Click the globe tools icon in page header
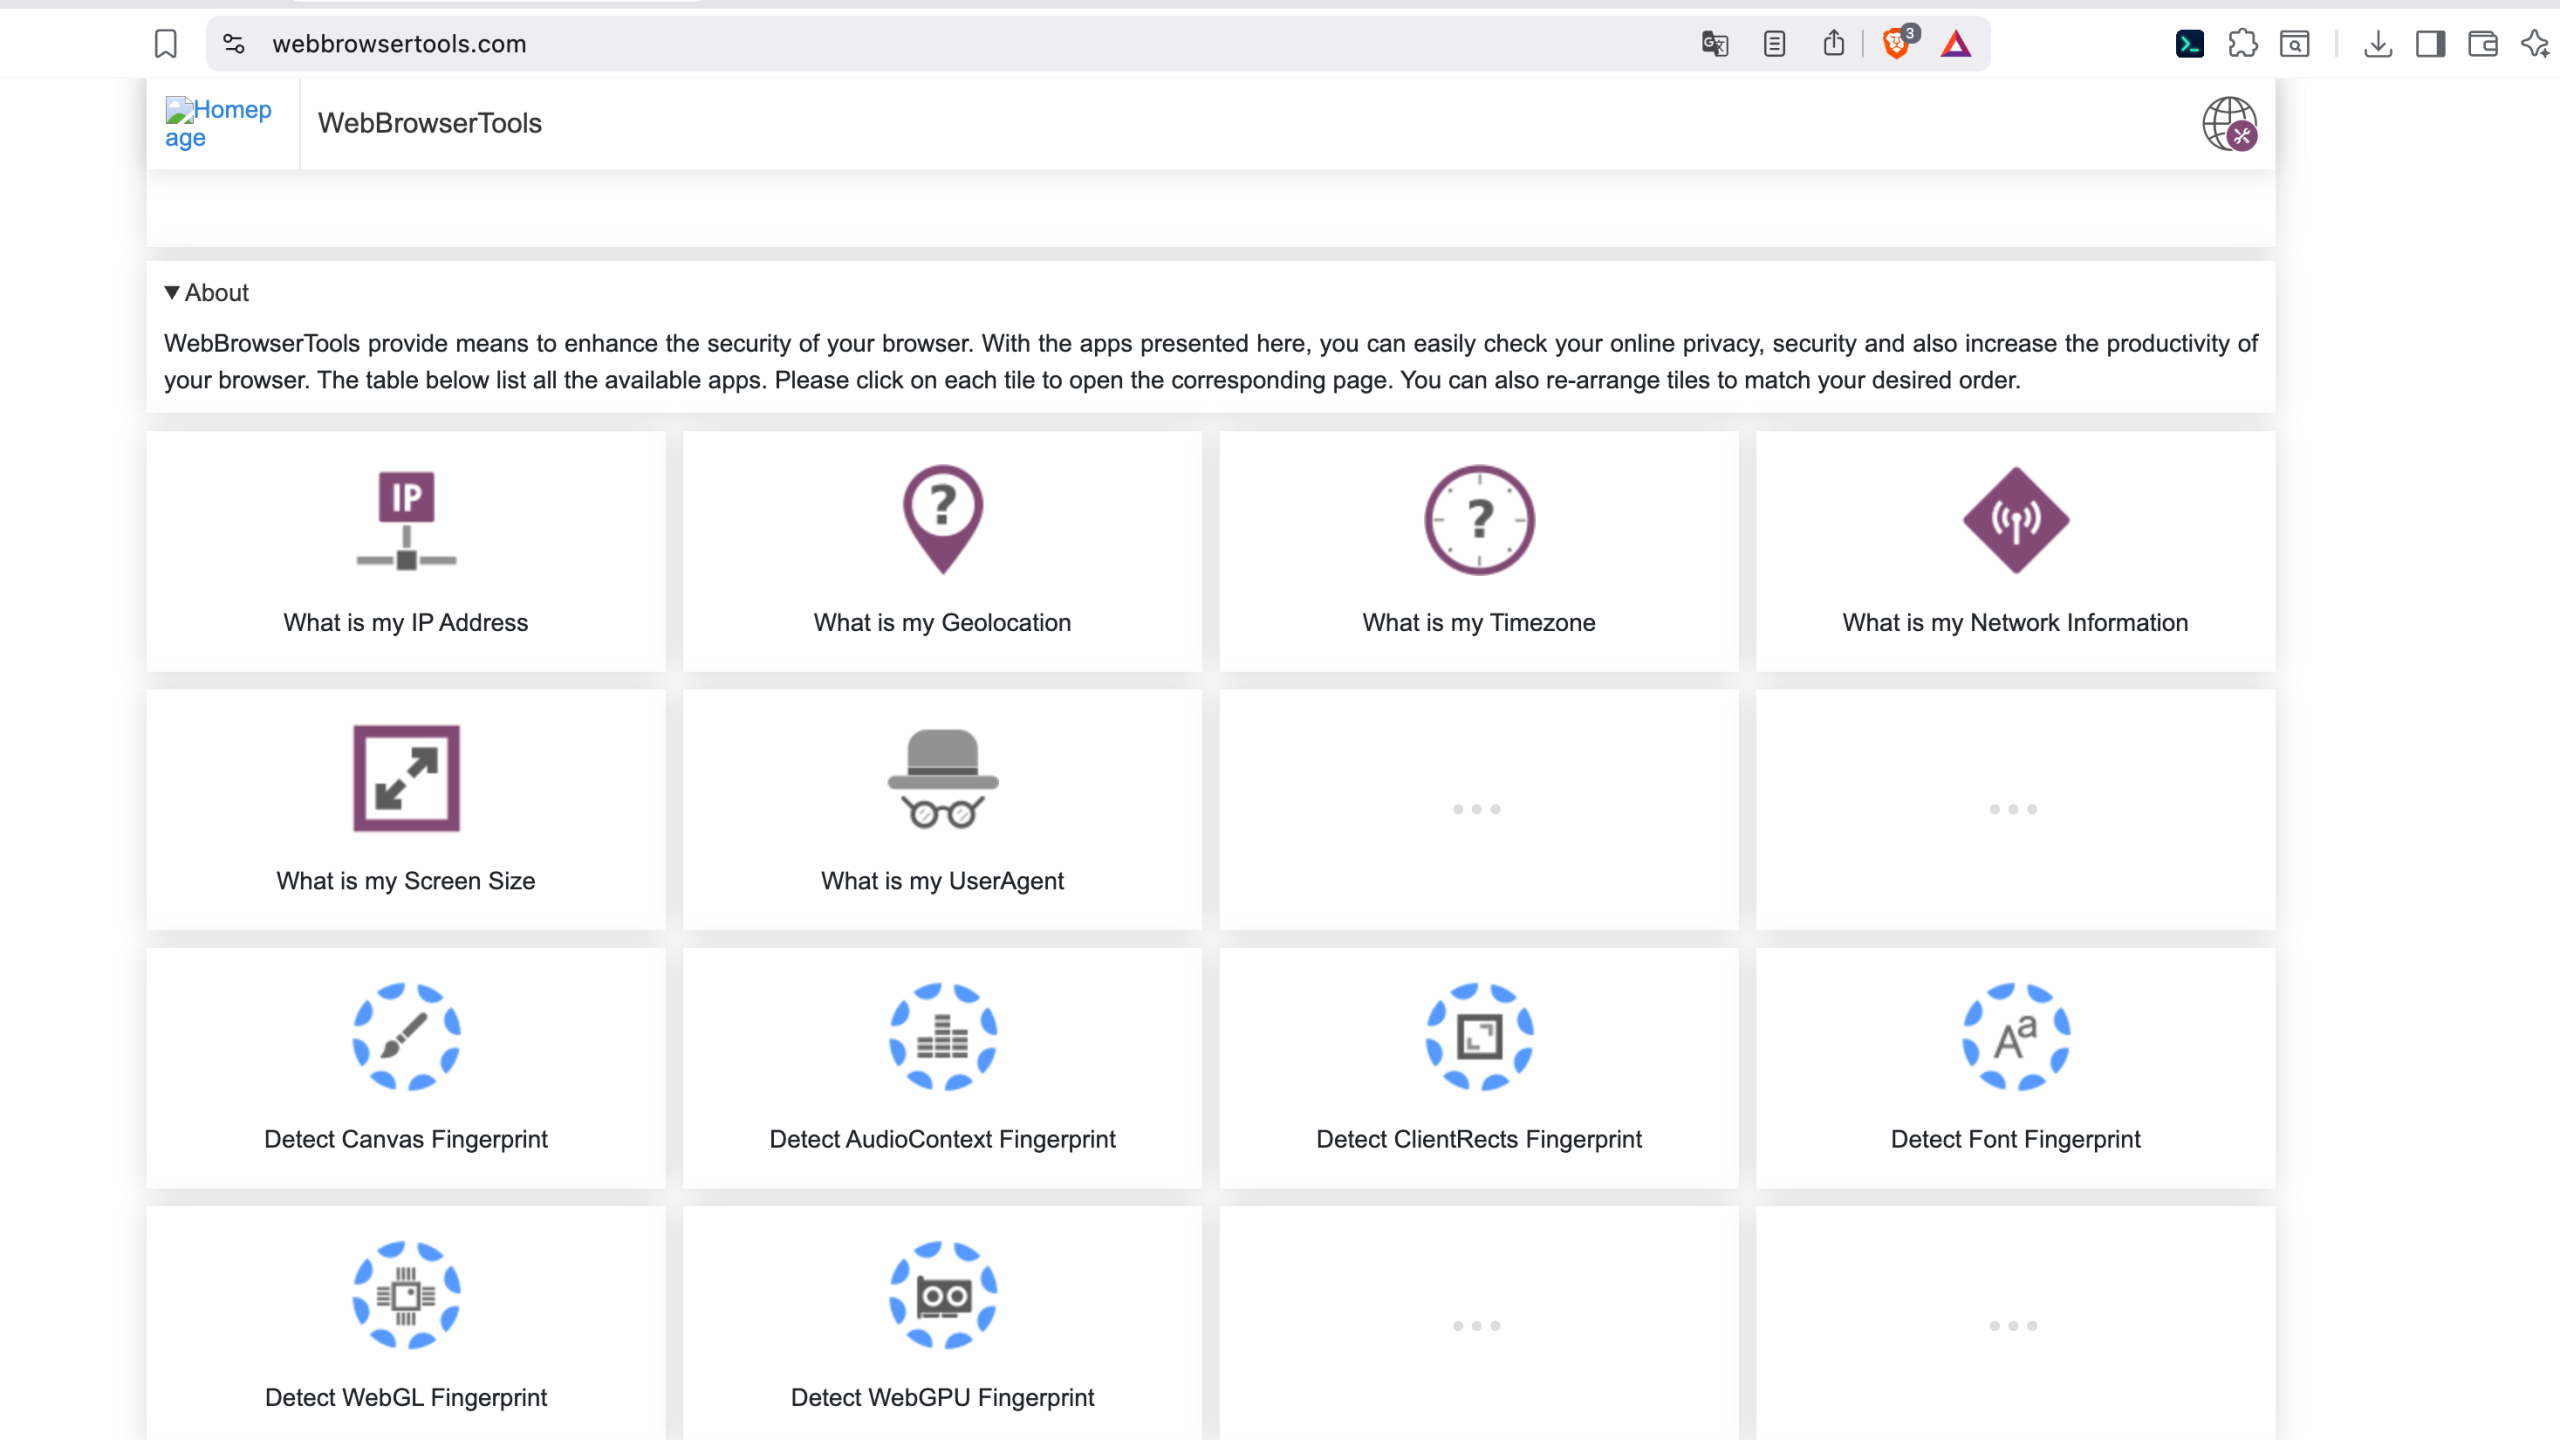The width and height of the screenshot is (2560, 1440). [2229, 124]
